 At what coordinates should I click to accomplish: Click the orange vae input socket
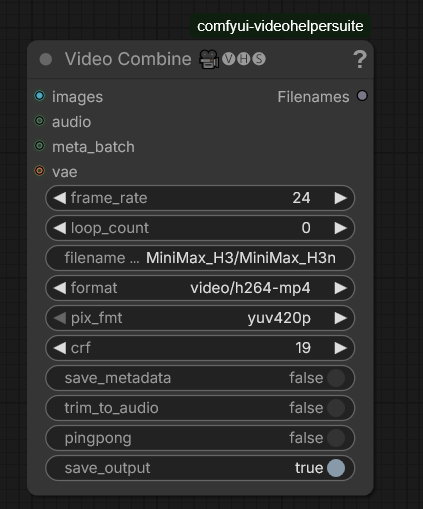click(39, 171)
